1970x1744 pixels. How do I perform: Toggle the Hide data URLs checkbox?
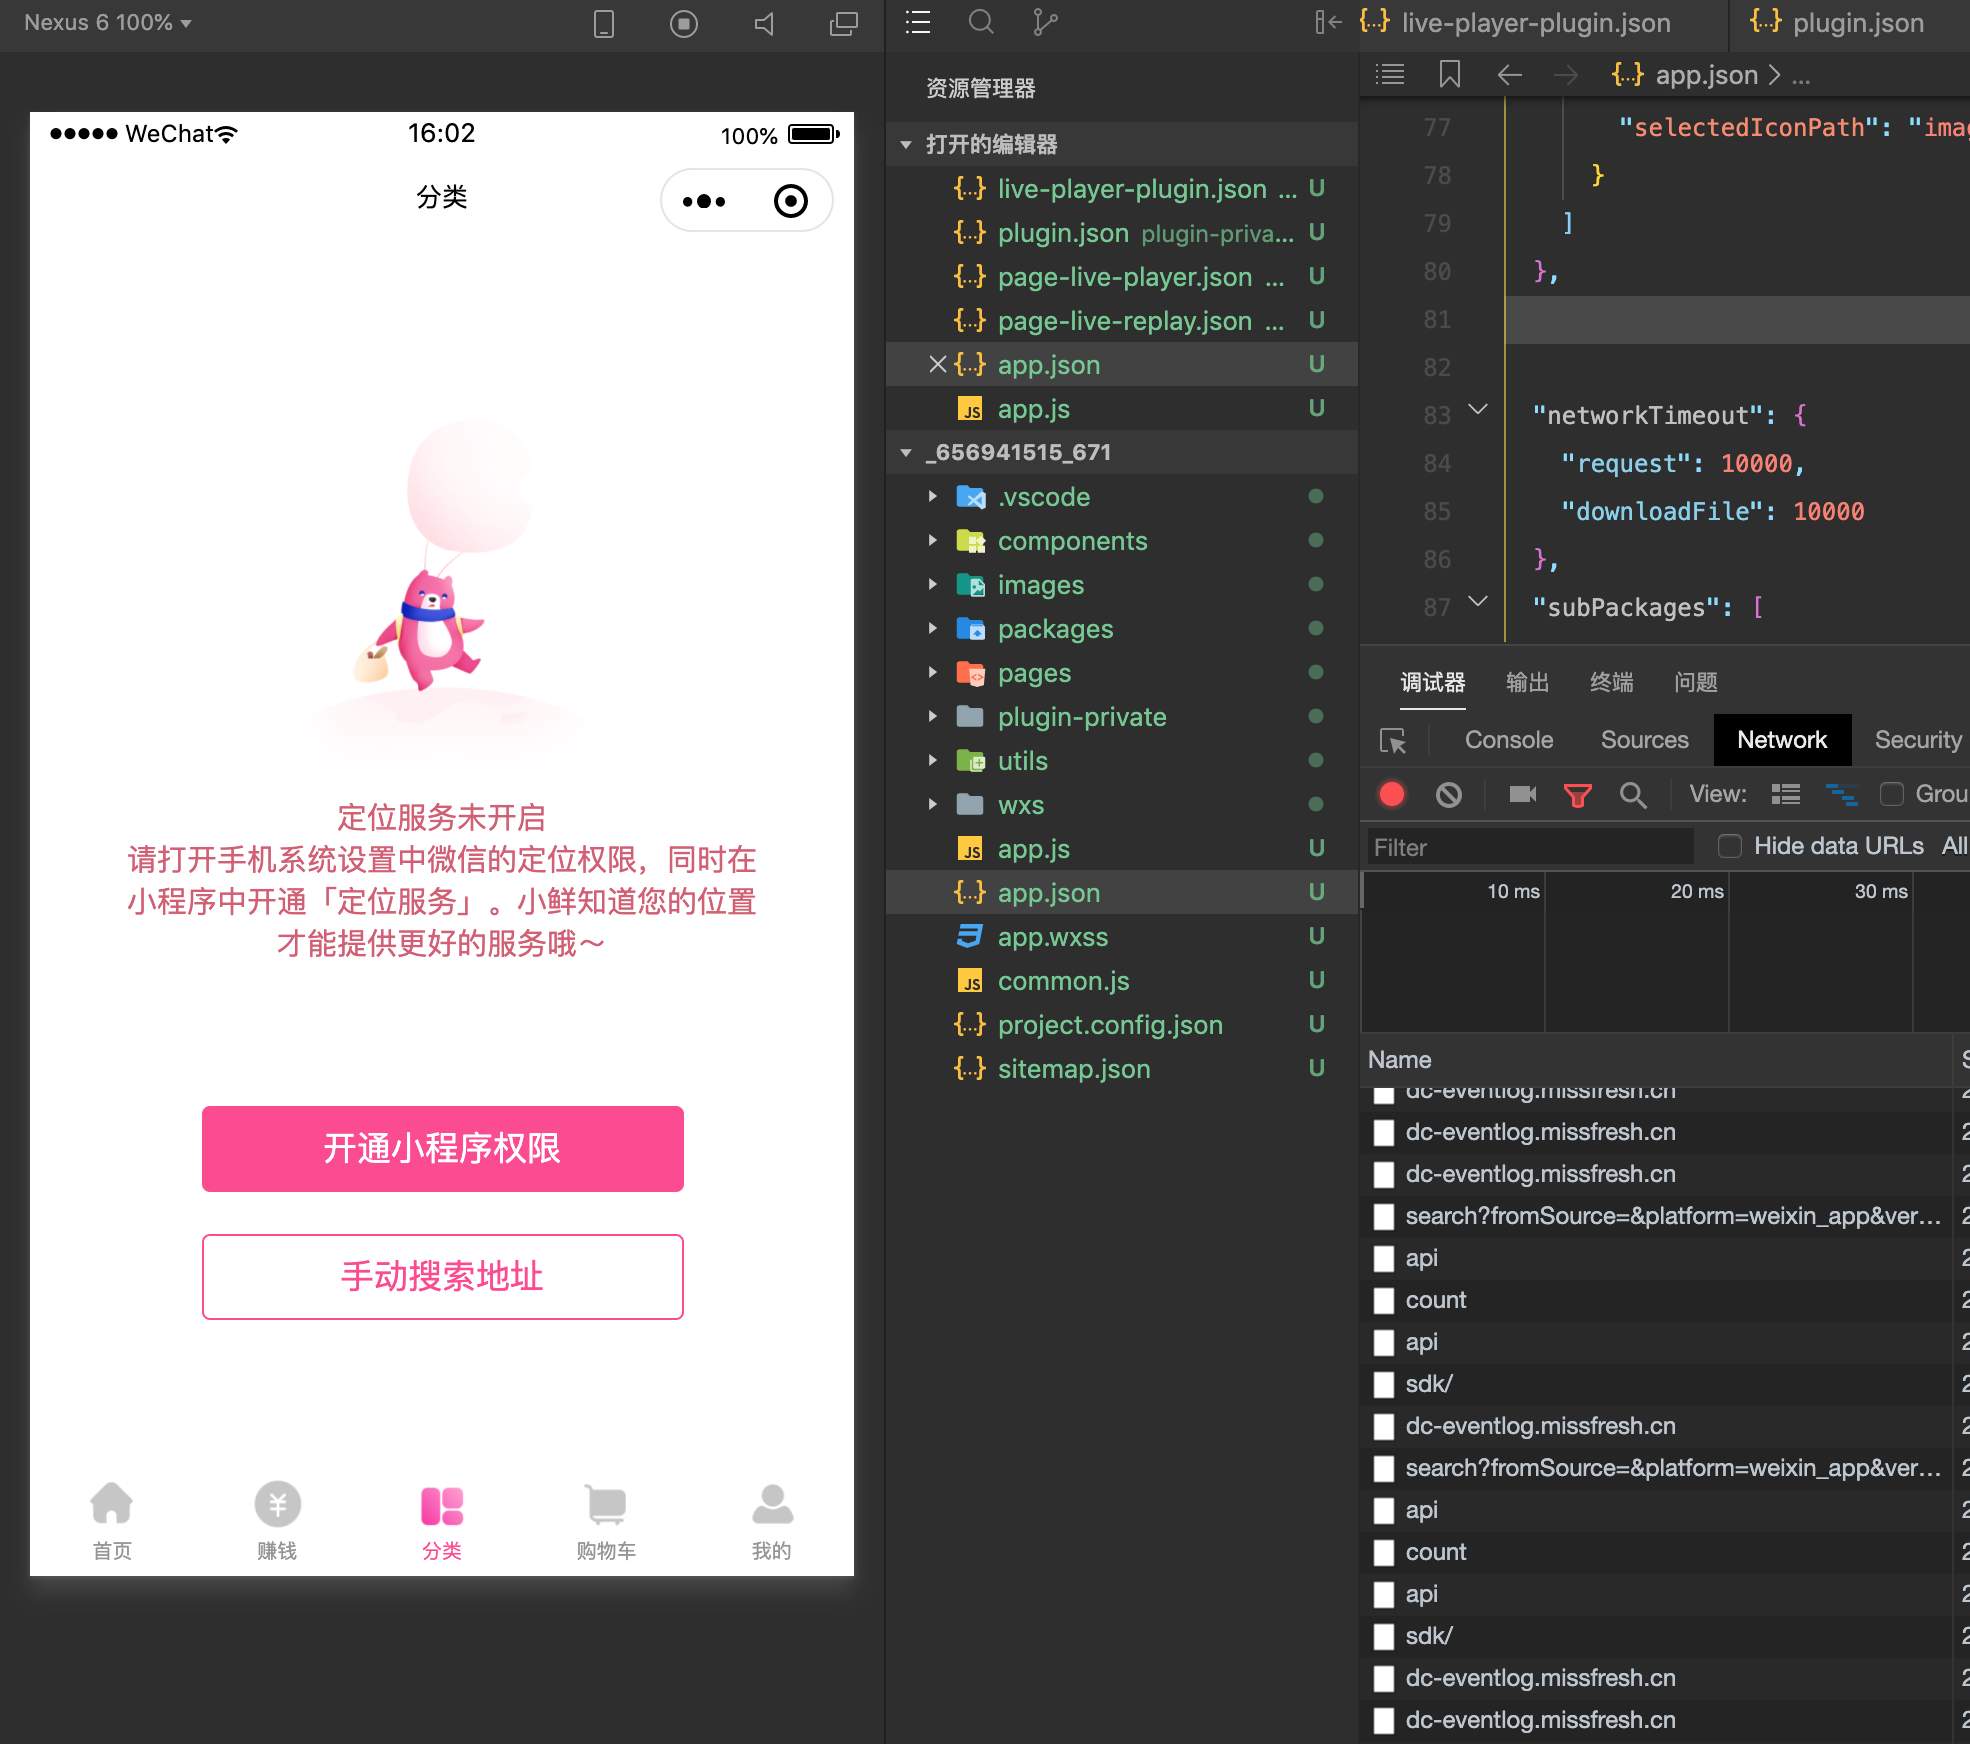coord(1730,846)
